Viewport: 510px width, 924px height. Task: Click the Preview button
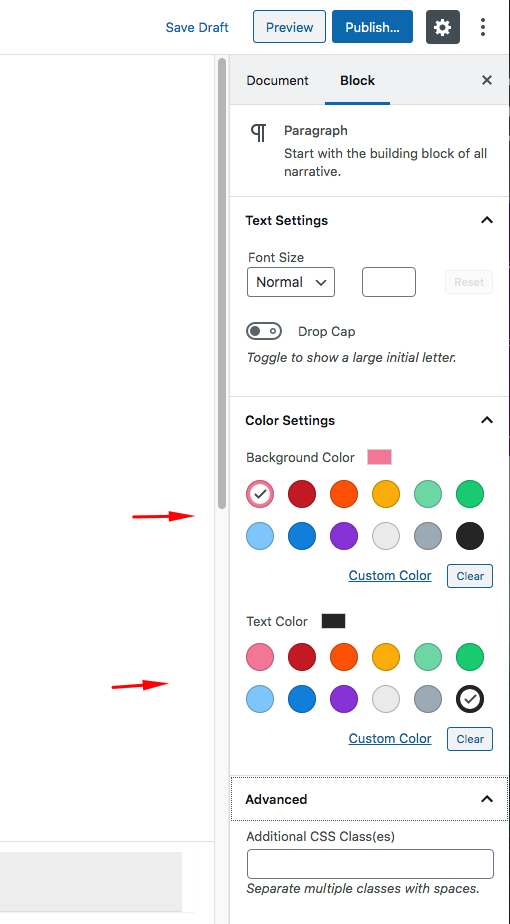289,27
